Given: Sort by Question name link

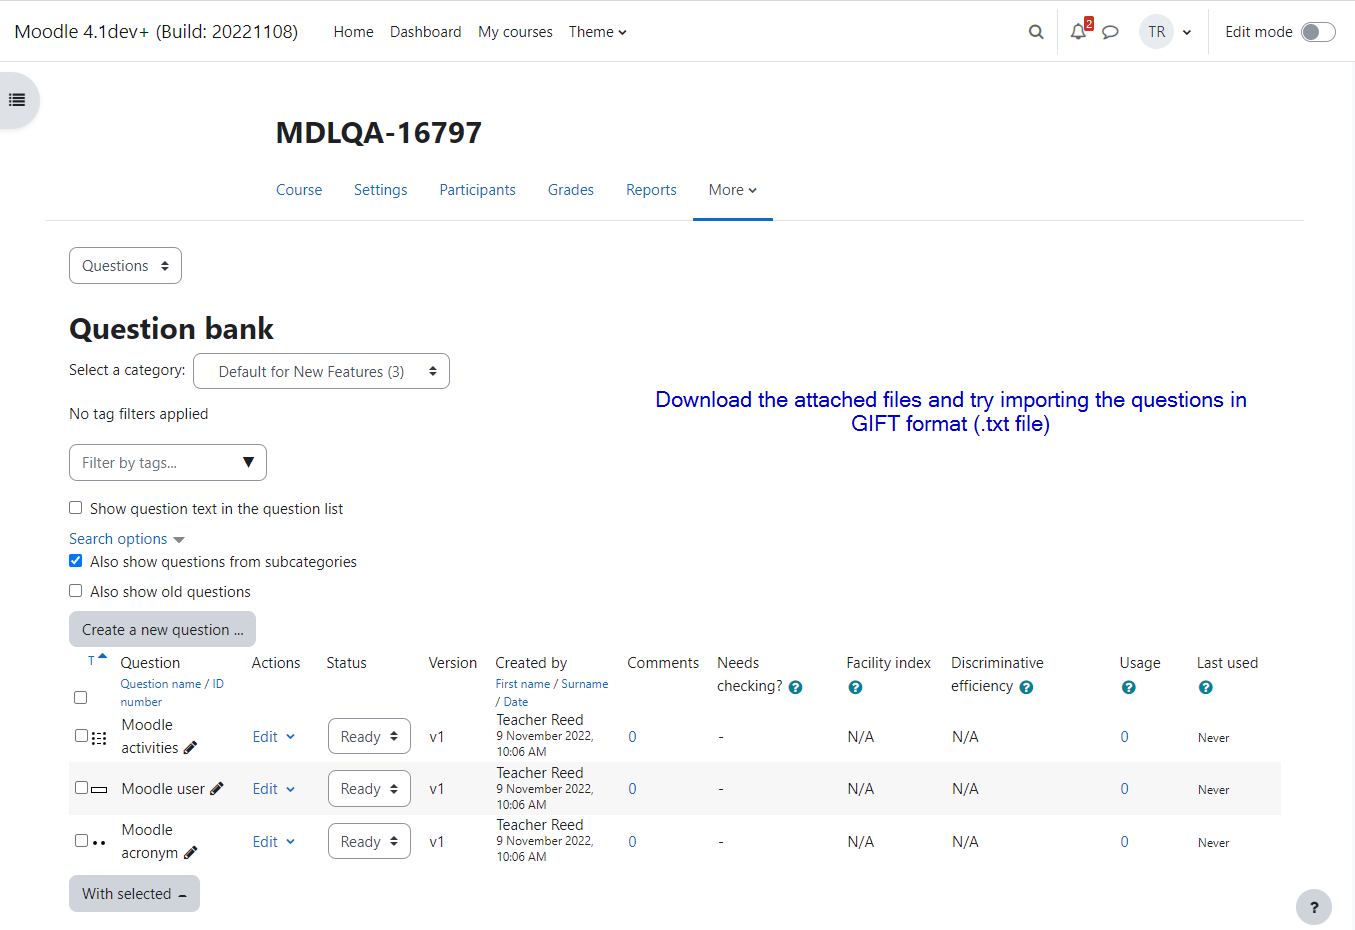Looking at the screenshot, I should 161,684.
